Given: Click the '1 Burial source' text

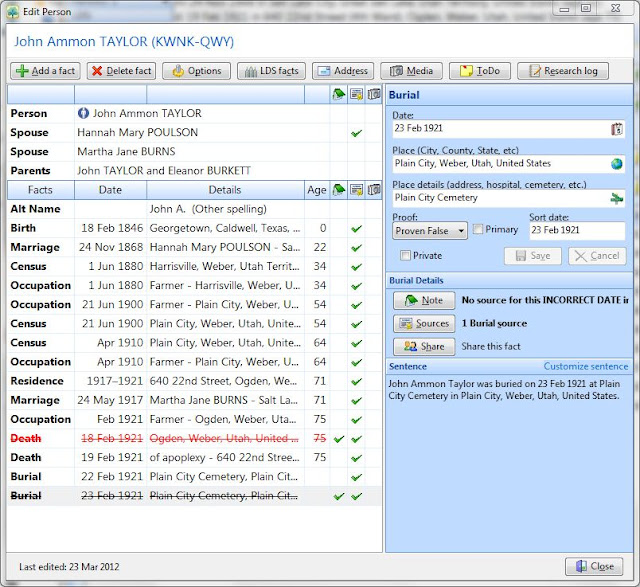Looking at the screenshot, I should point(494,323).
